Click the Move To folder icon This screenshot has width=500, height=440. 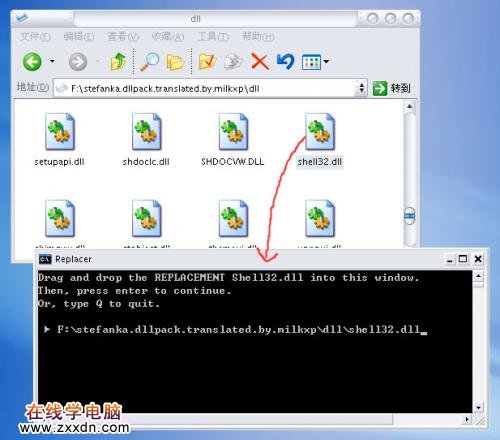tap(207, 61)
